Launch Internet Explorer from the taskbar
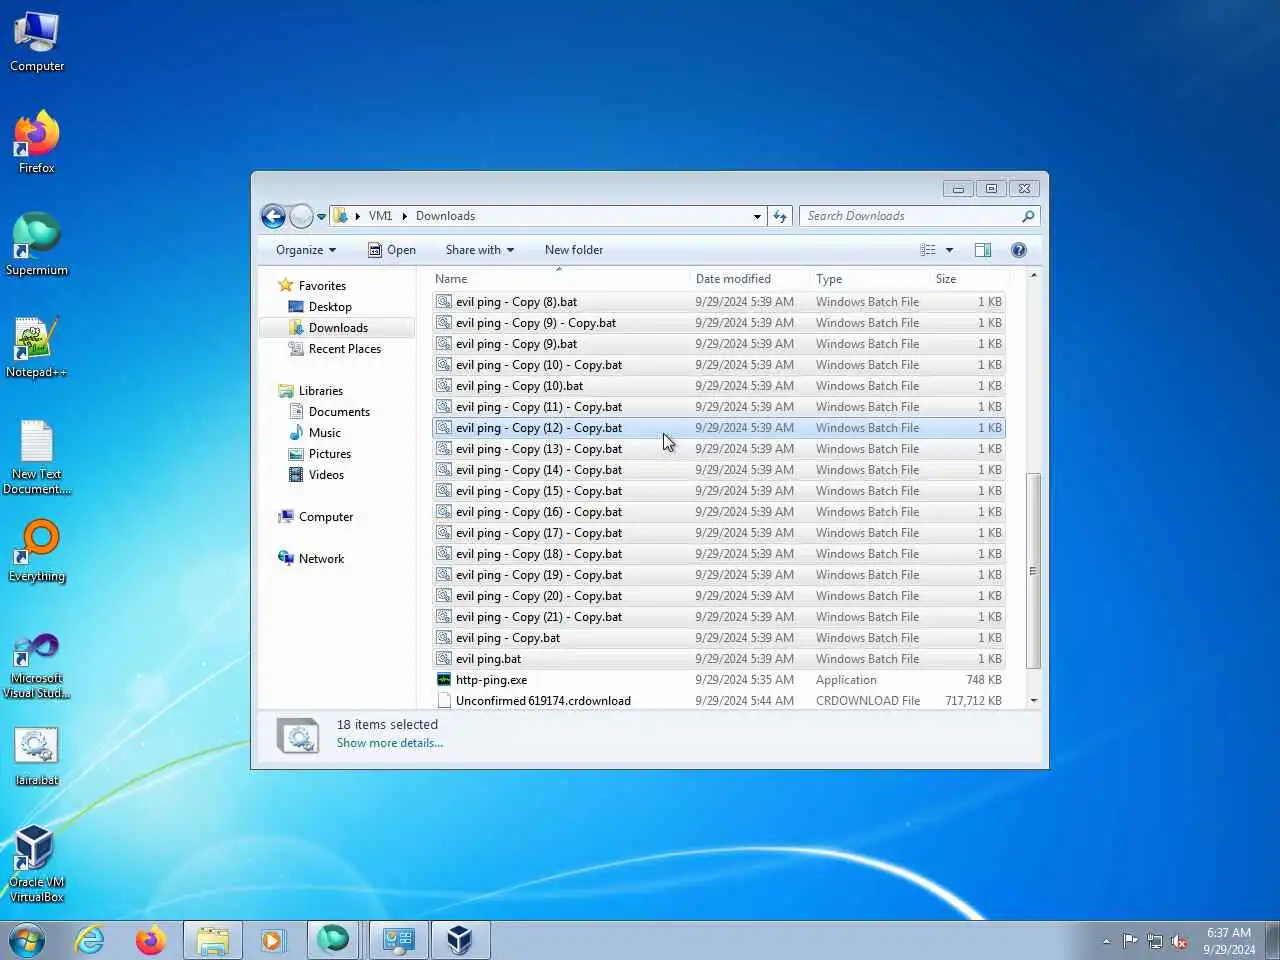Viewport: 1280px width, 960px height. point(90,940)
